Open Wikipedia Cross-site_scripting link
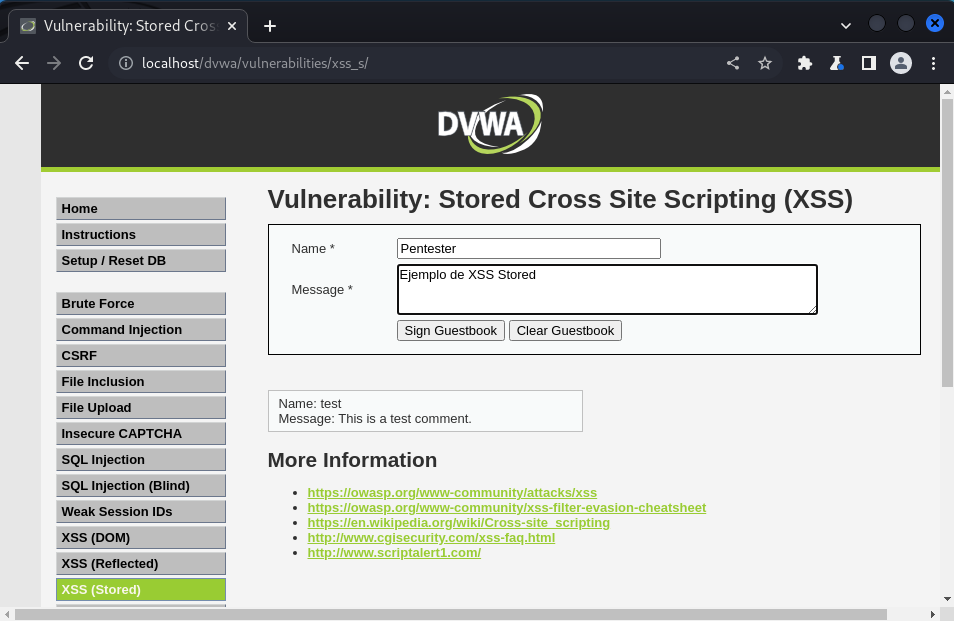The width and height of the screenshot is (954, 621). pos(459,523)
